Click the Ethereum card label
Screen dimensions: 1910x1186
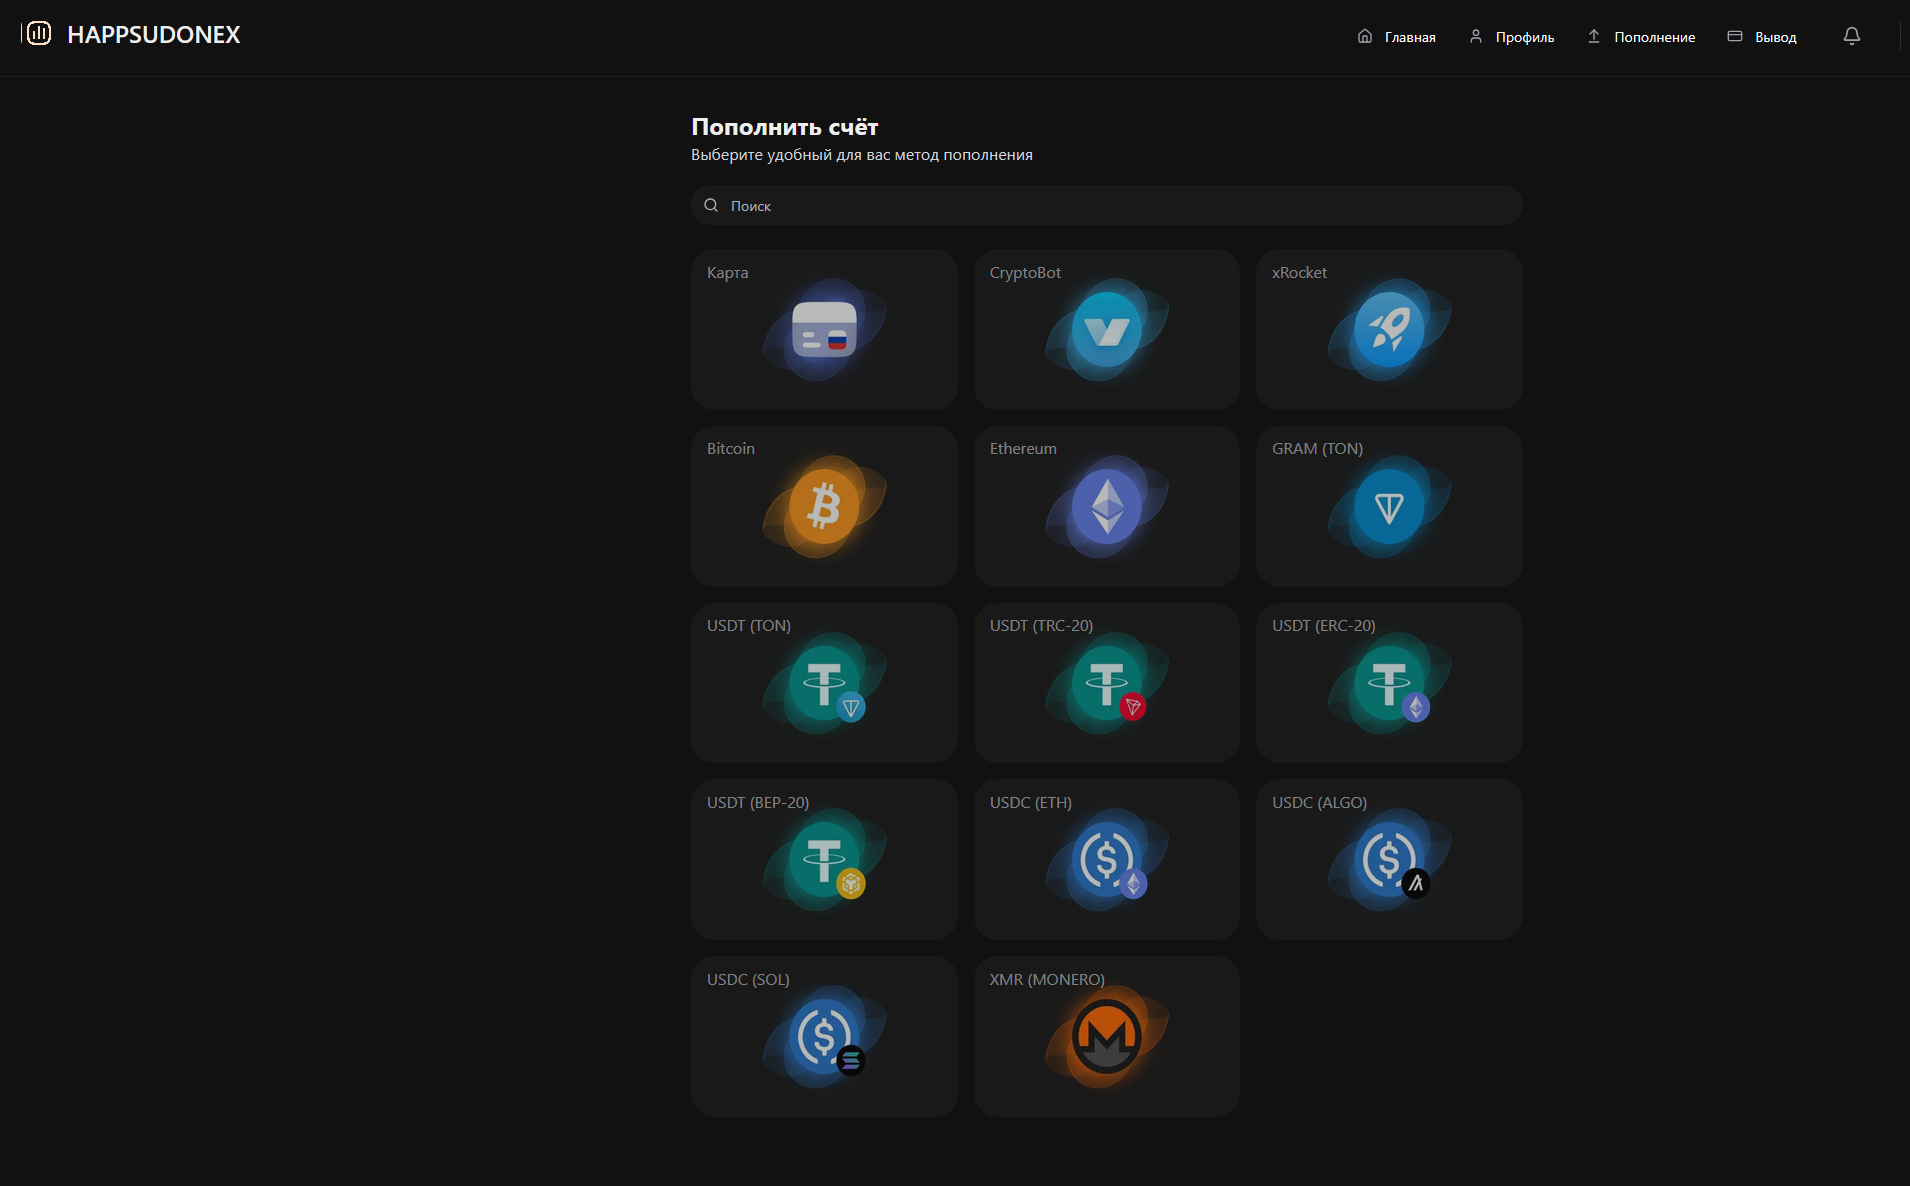tap(1023, 449)
